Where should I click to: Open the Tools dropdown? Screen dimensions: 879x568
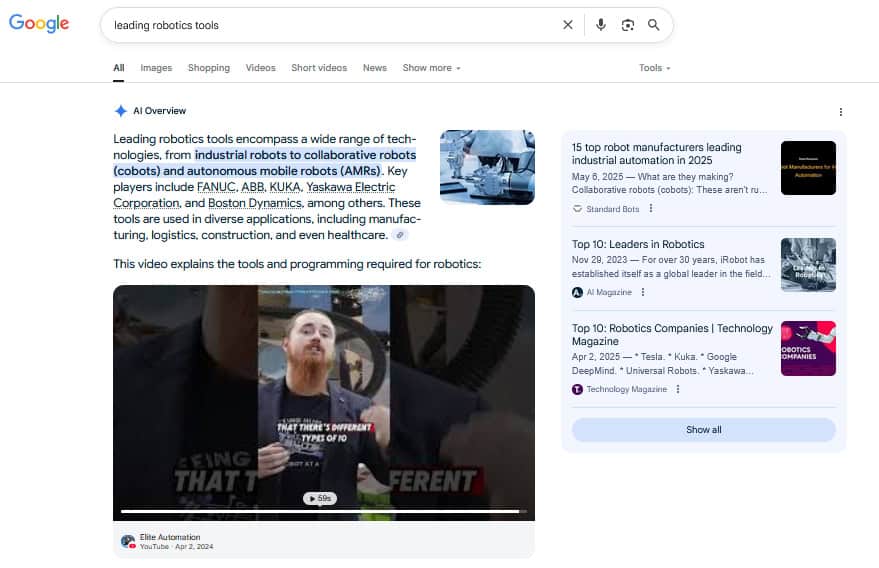pos(654,68)
